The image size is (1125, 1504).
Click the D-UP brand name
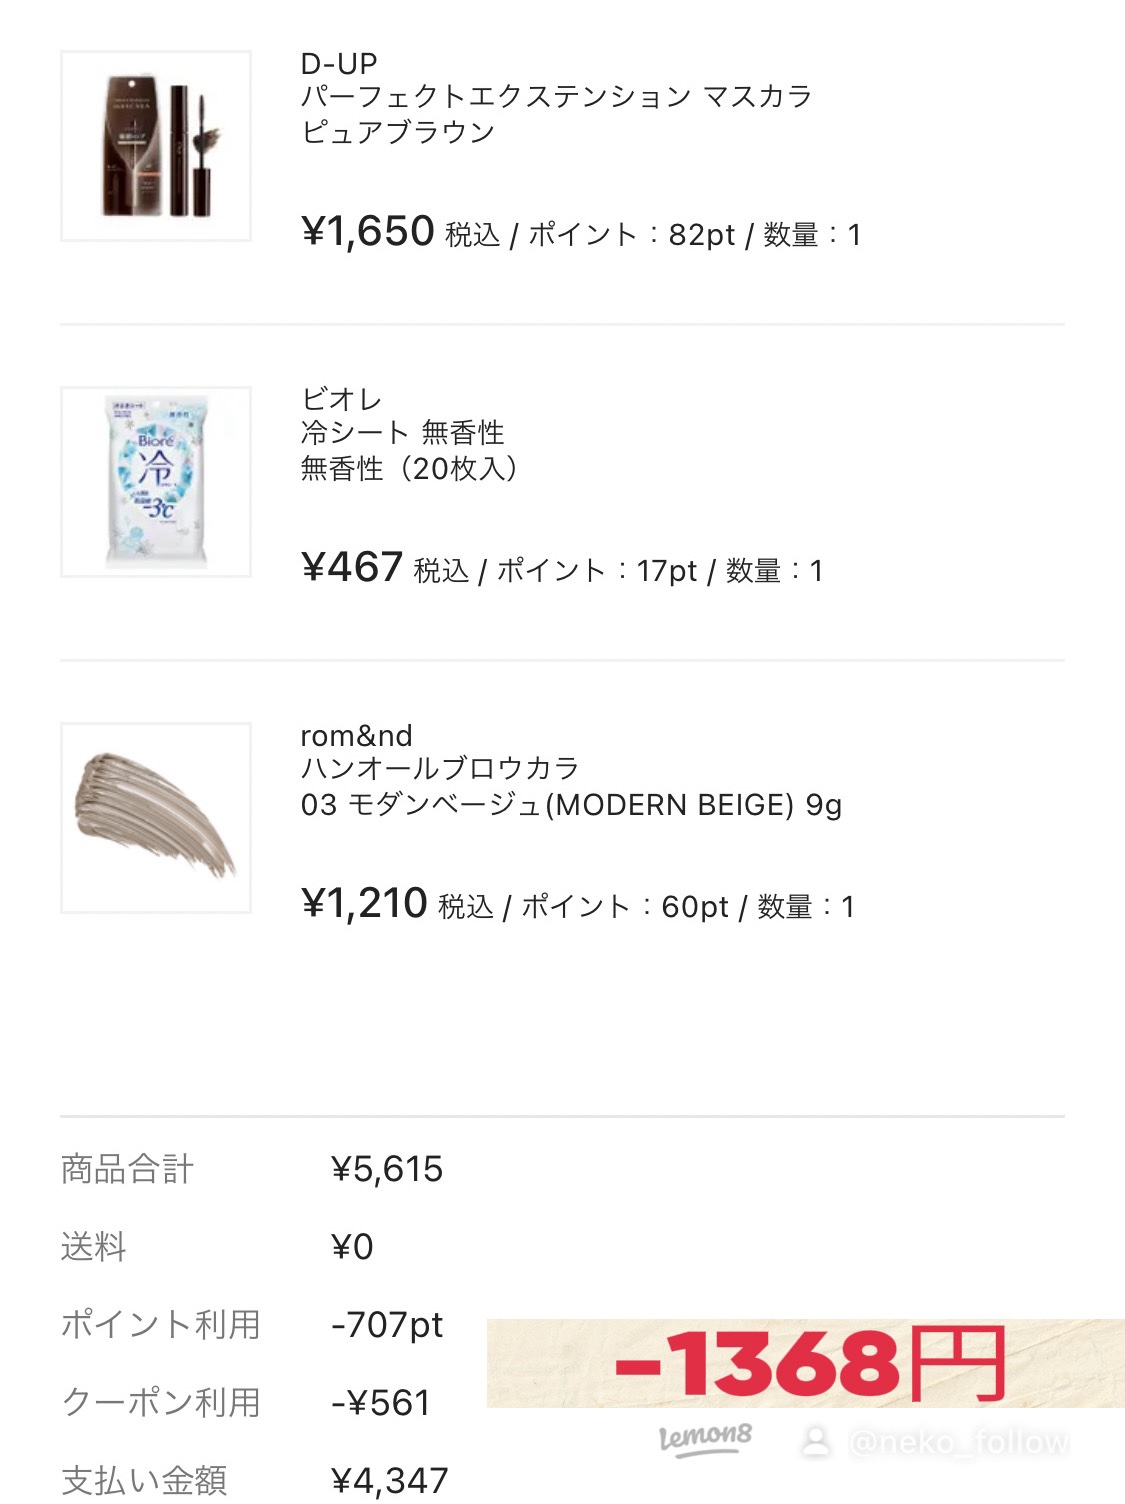coord(339,64)
